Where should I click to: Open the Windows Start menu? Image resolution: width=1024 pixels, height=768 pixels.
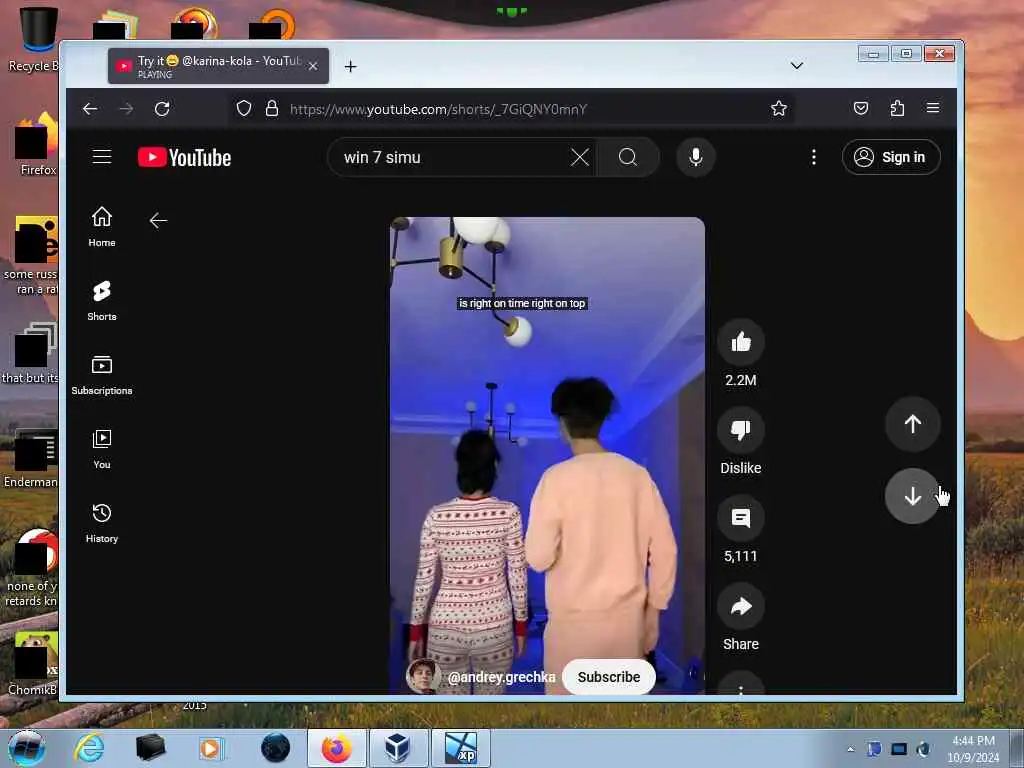26,748
